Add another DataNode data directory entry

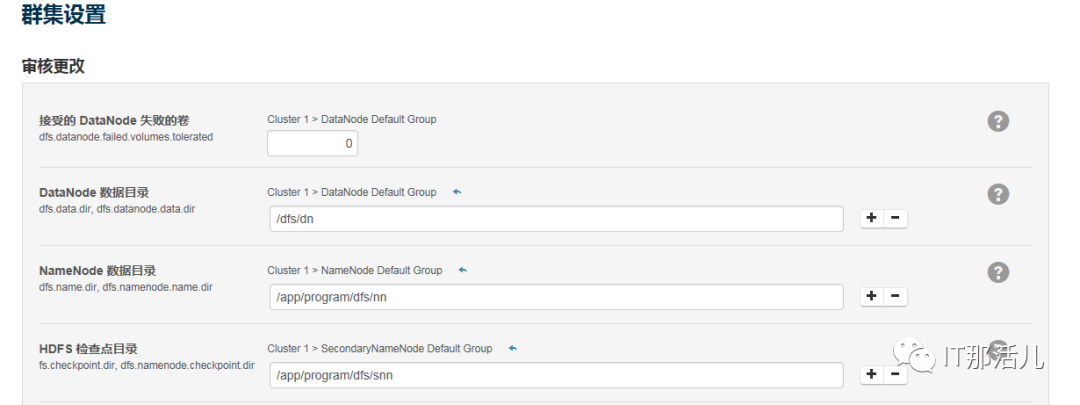point(871,218)
